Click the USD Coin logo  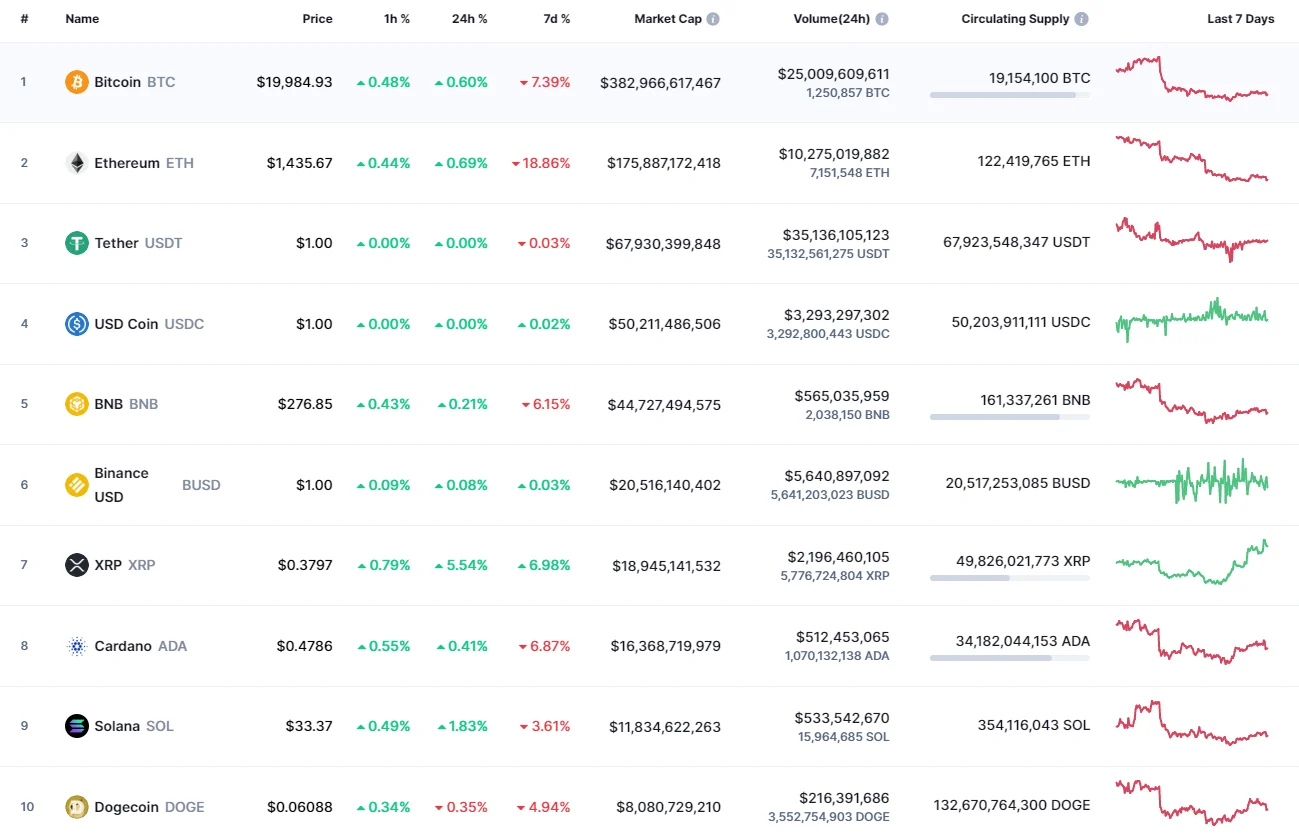76,323
